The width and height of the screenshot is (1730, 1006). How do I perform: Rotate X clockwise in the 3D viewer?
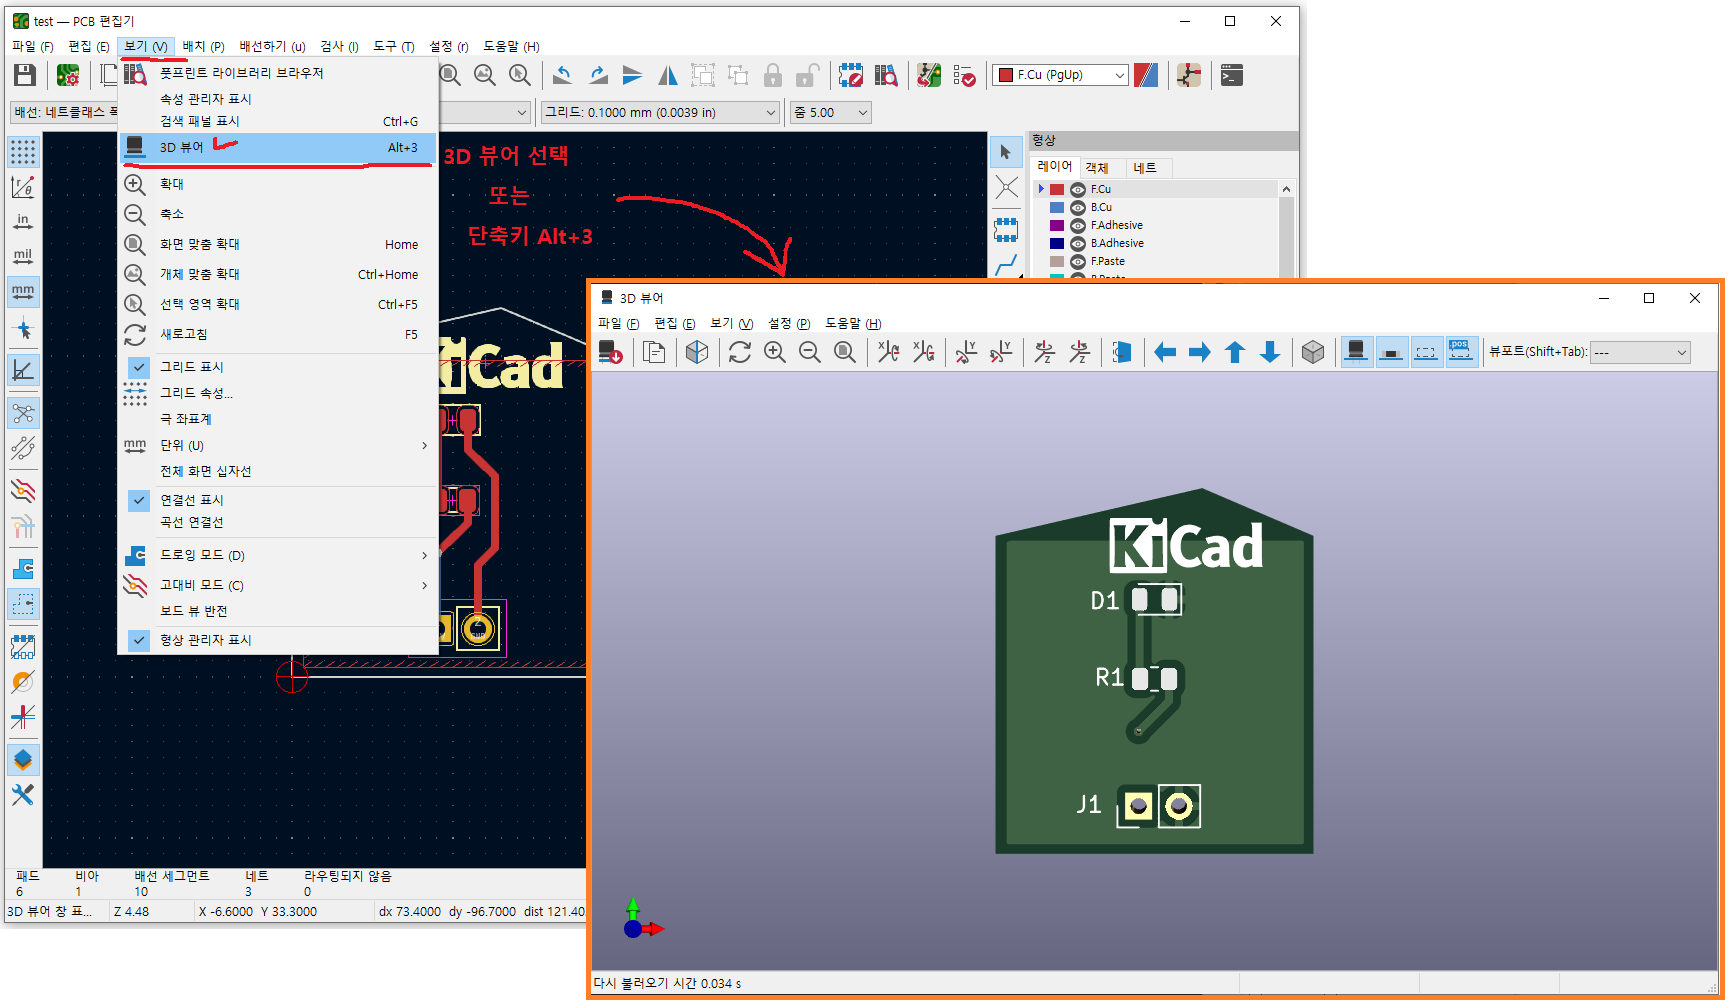point(888,352)
